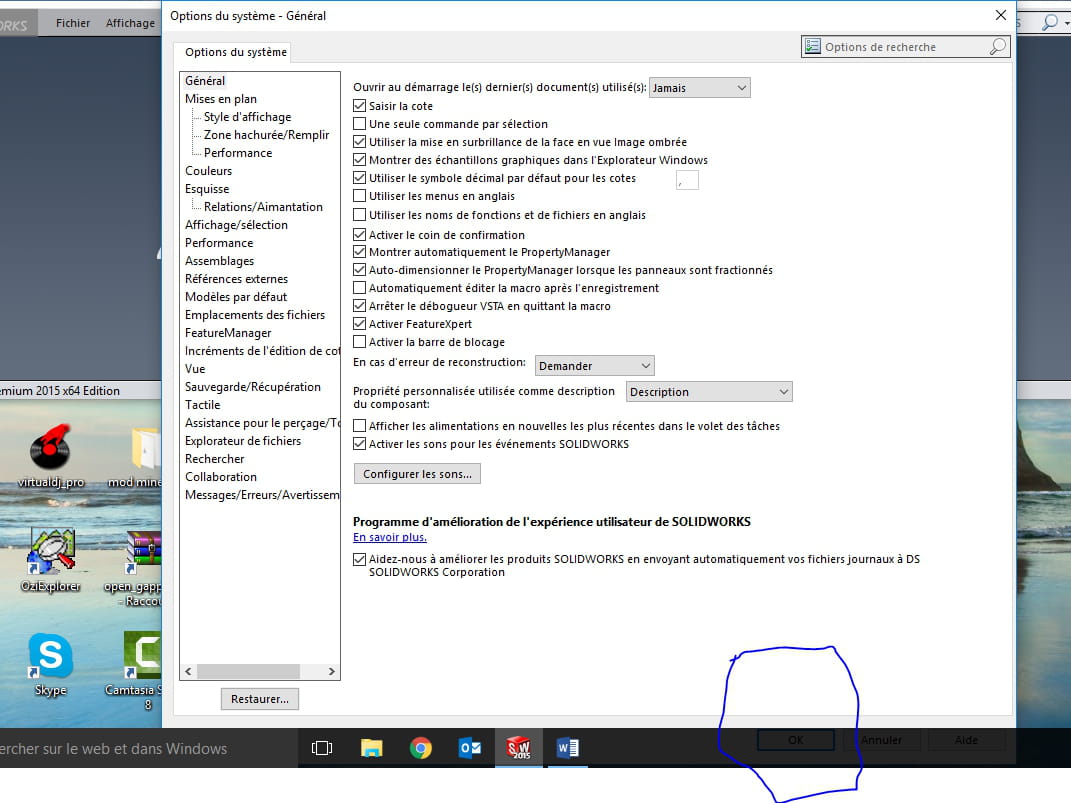Uncheck Utiliser la mise en surbrillance de la face

359,142
